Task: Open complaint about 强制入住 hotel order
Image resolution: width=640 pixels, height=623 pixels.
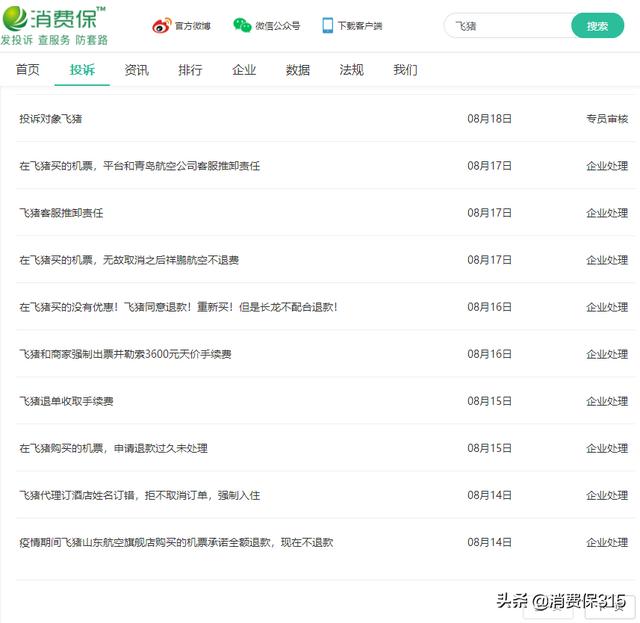Action: (140, 495)
